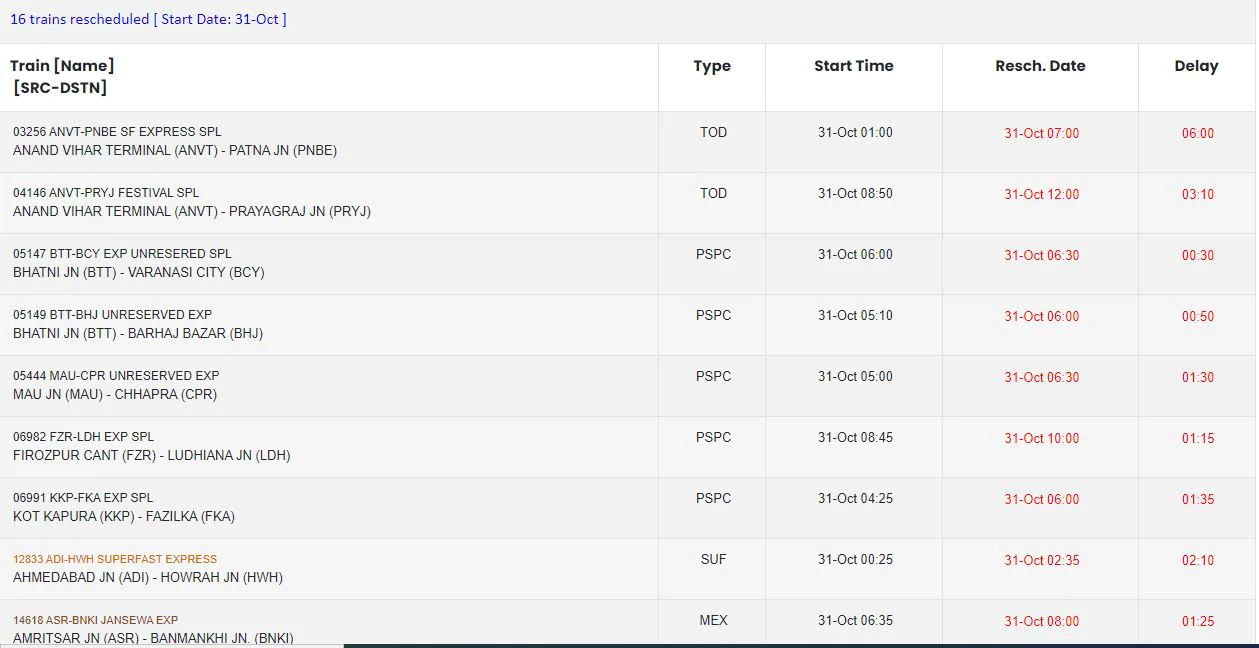
Task: Click route KOT KAPURA - FAZILKA
Action: (124, 517)
